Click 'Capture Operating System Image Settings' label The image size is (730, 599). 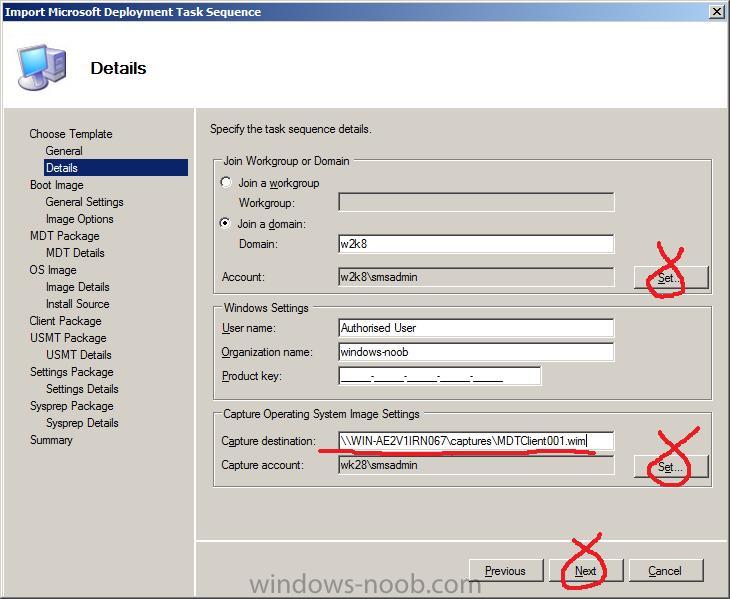321,414
